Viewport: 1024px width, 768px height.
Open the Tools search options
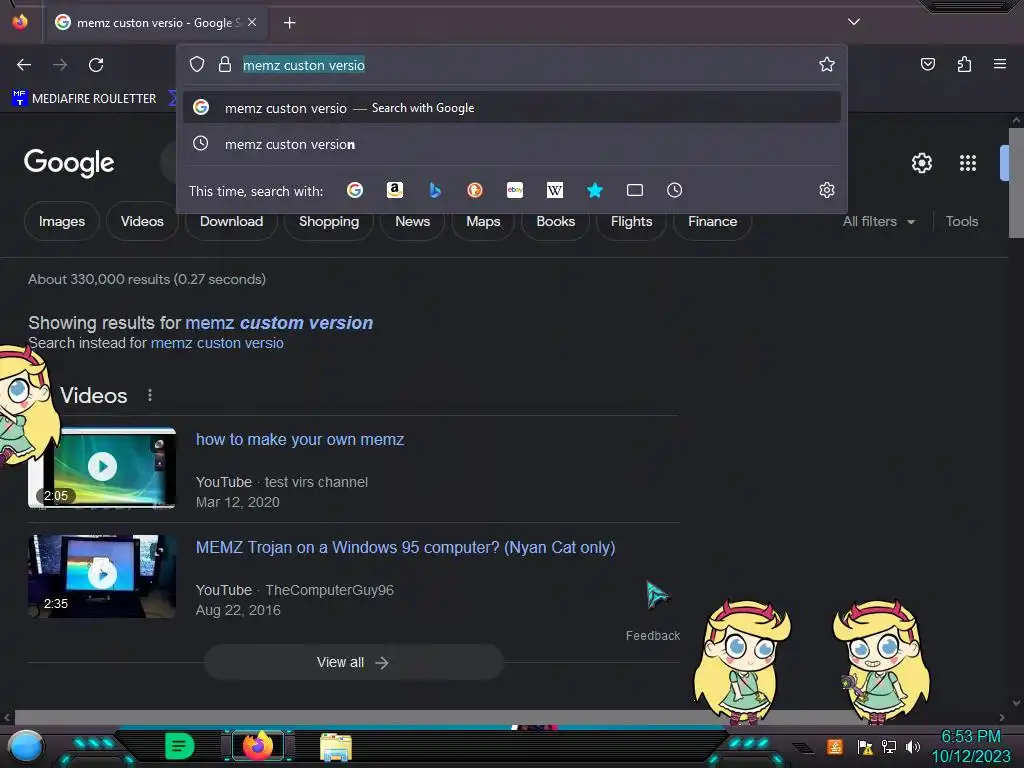point(961,221)
